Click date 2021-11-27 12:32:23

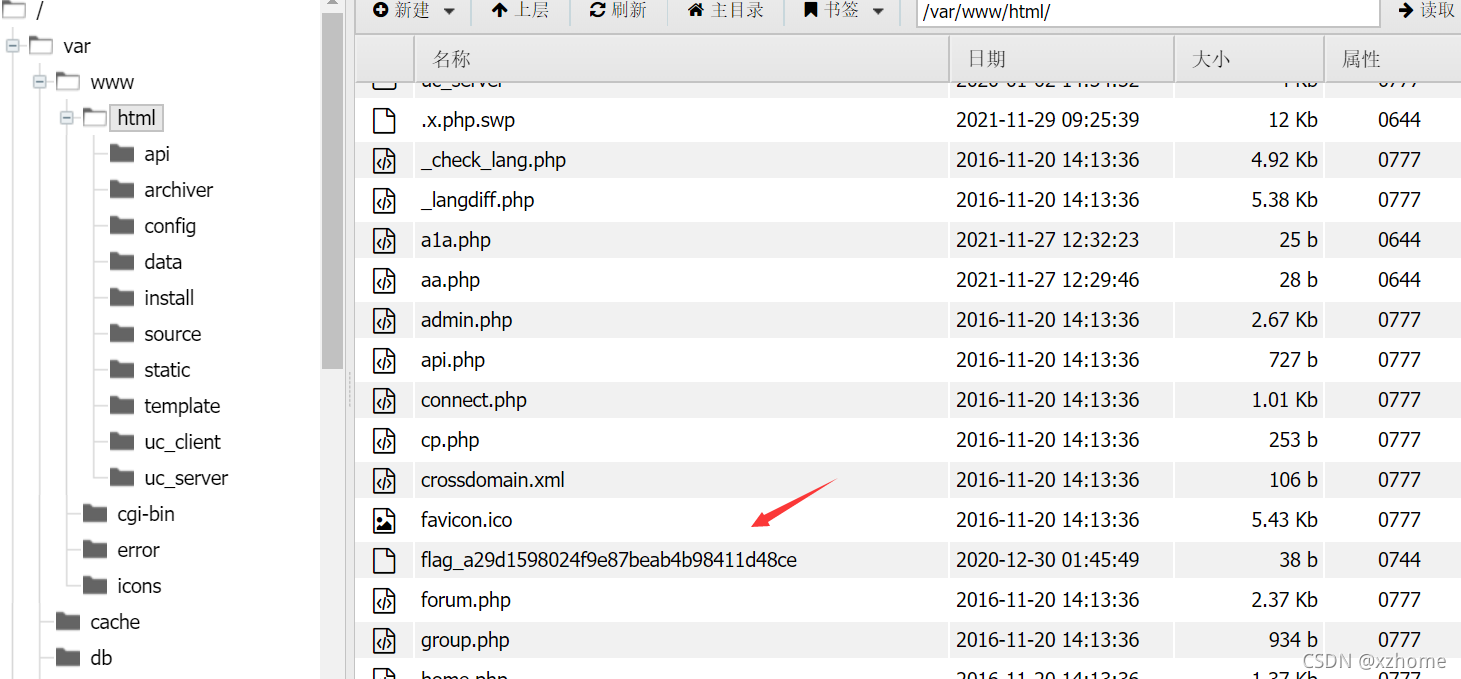1047,240
